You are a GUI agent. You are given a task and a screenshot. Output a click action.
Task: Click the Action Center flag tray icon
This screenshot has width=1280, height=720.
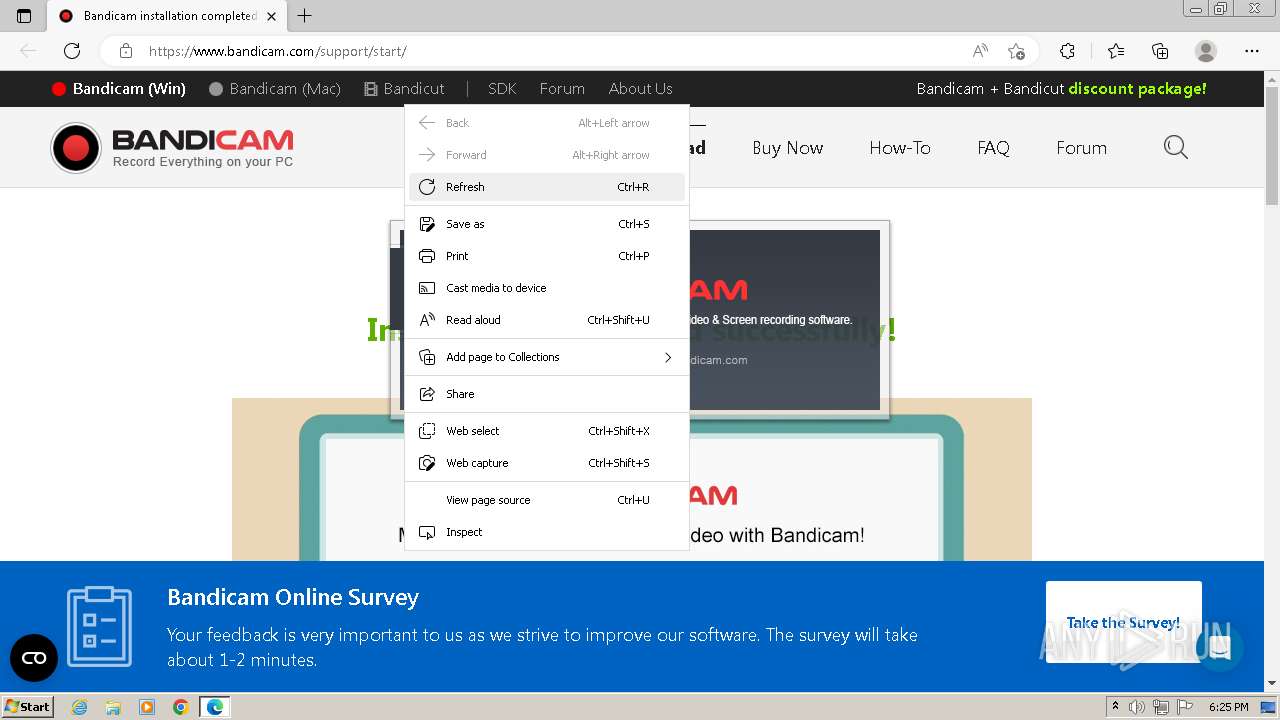pos(1183,707)
